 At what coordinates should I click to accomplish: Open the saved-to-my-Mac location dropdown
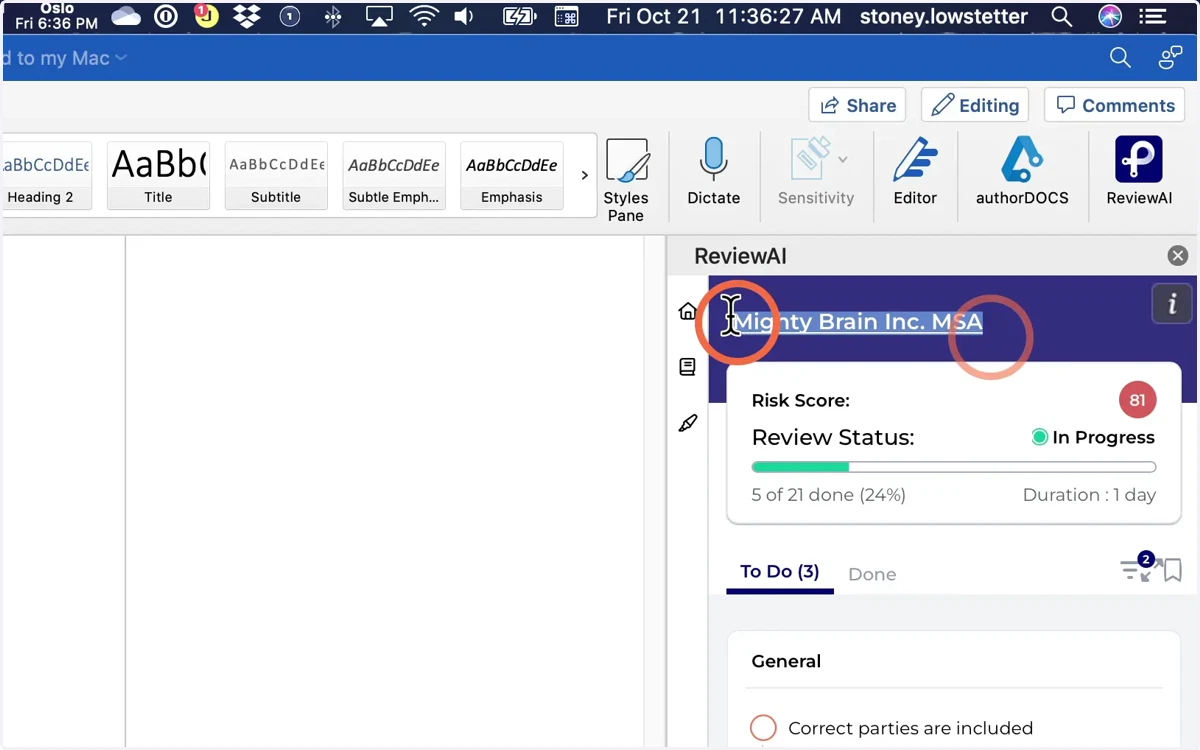121,58
